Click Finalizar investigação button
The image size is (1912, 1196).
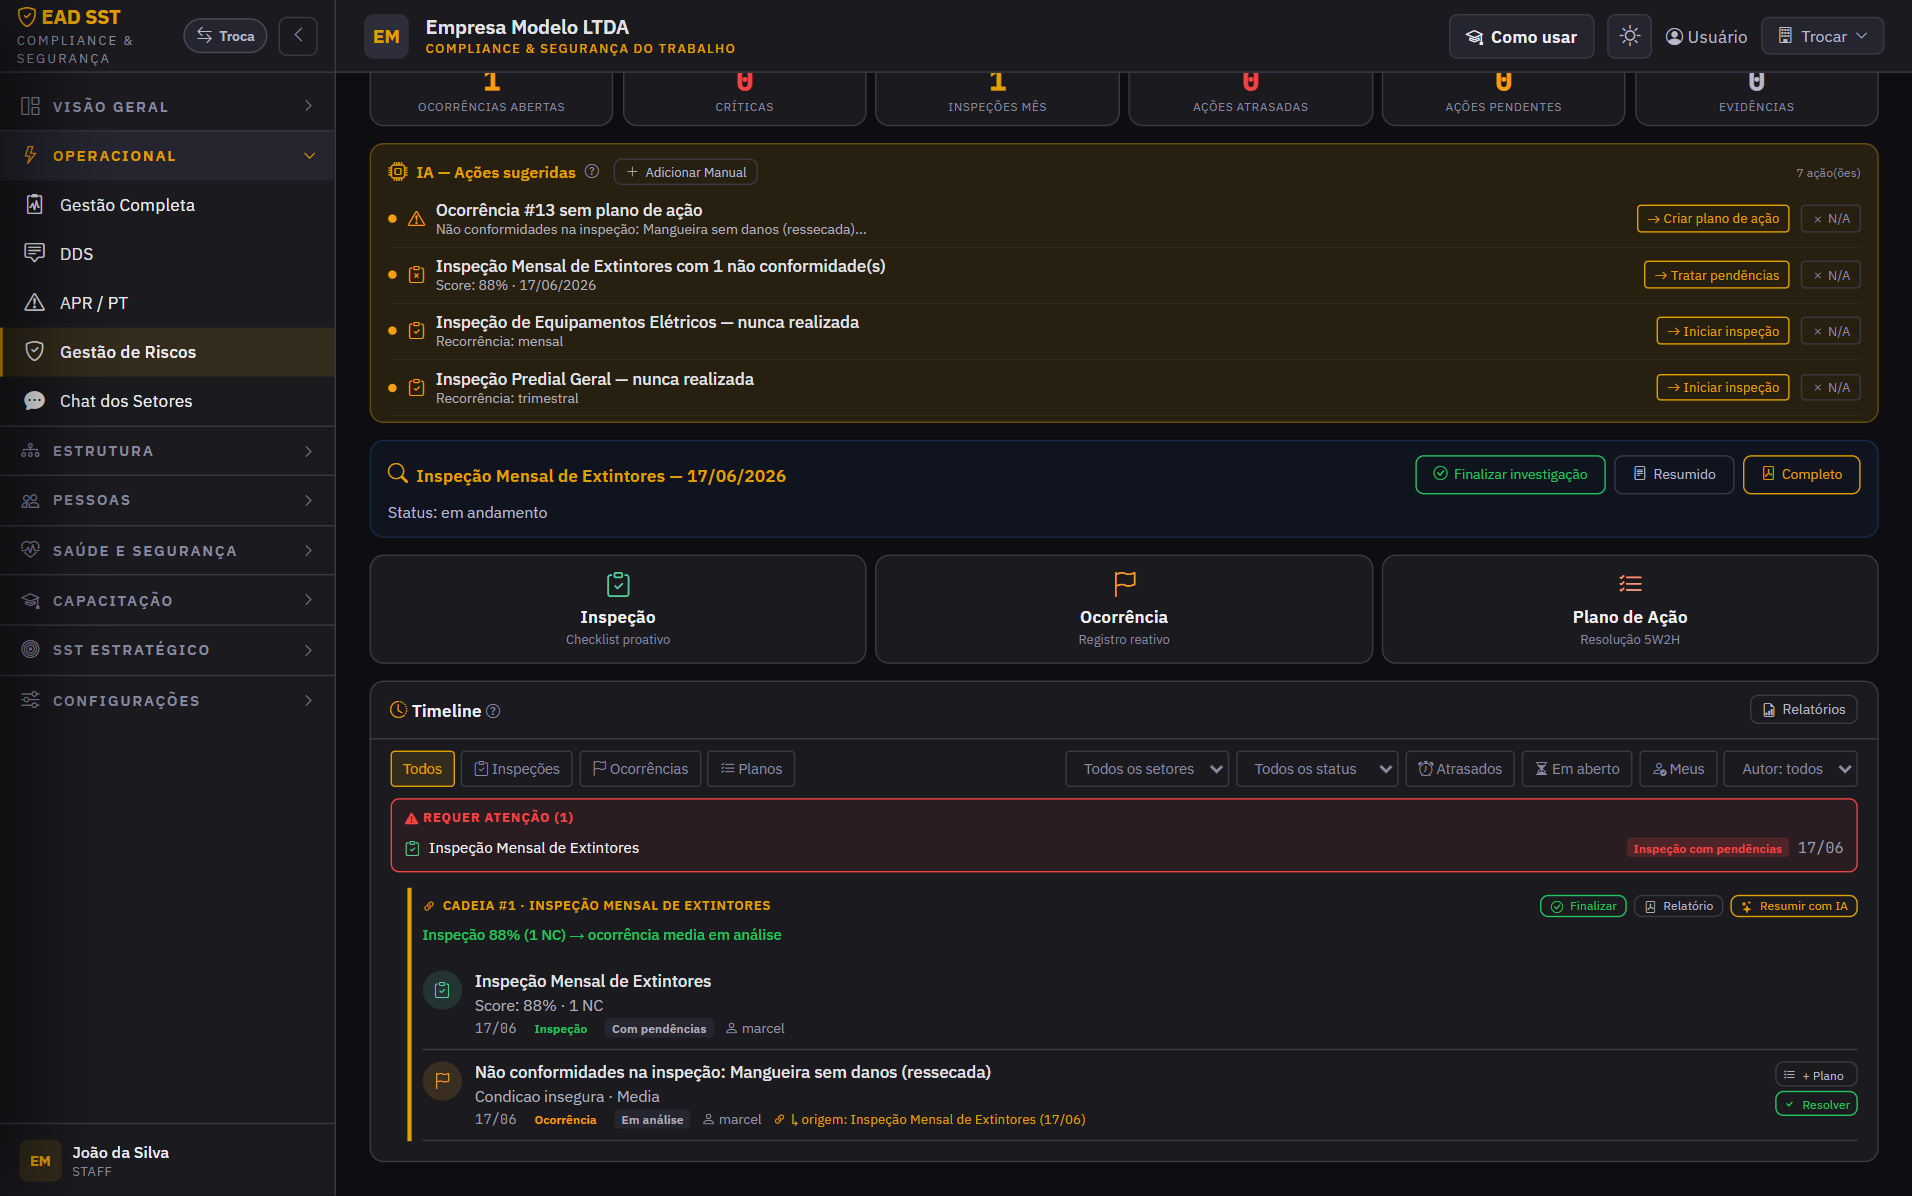(1510, 474)
